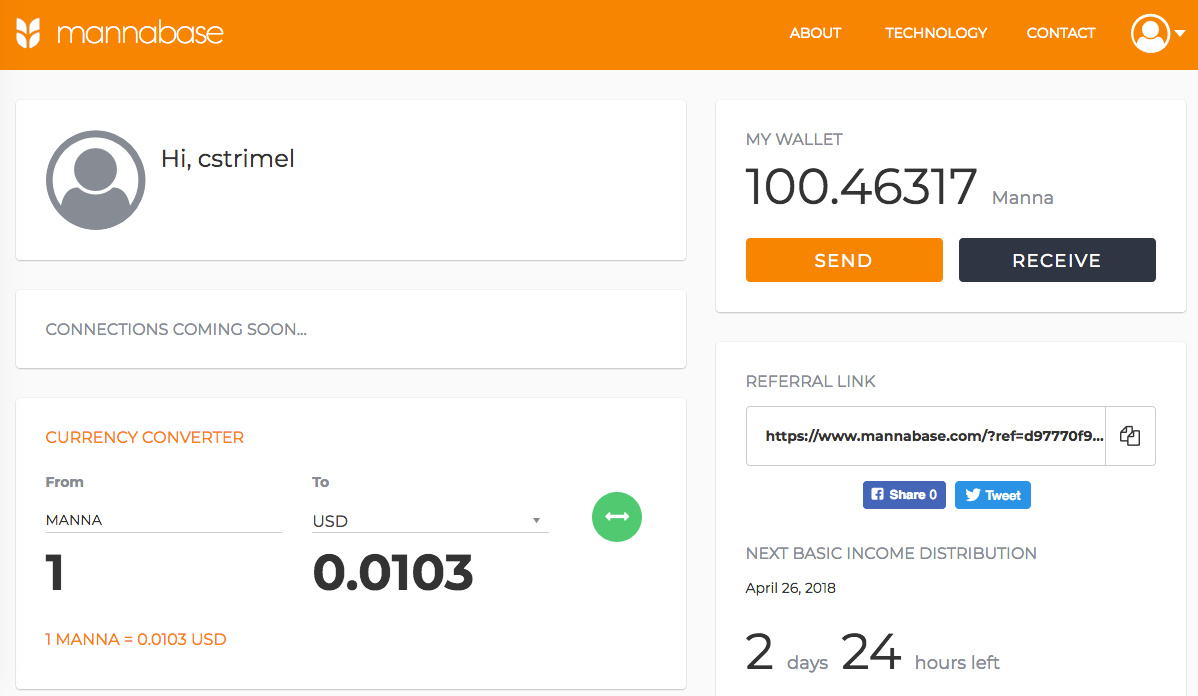1198x696 pixels.
Task: Open the CONTACT menu item
Action: tap(1060, 33)
